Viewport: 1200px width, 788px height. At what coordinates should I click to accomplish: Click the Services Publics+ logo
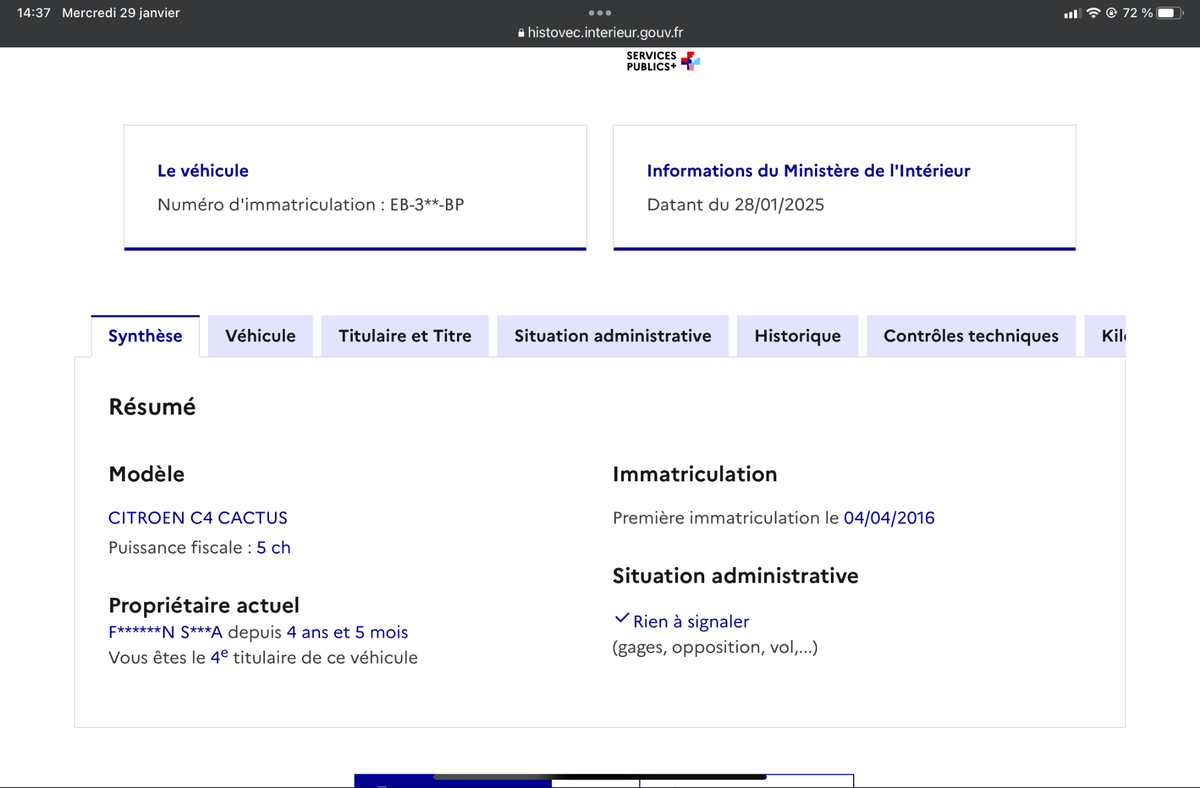pyautogui.click(x=662, y=60)
